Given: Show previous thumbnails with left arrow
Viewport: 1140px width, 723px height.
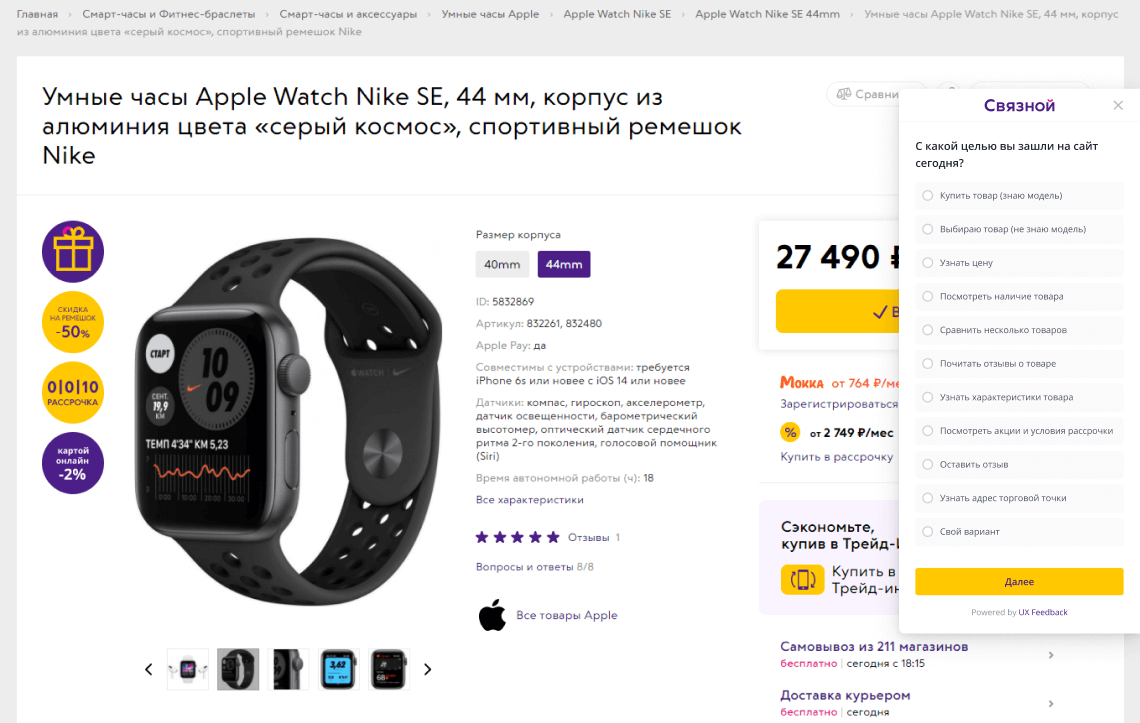Looking at the screenshot, I should point(148,669).
